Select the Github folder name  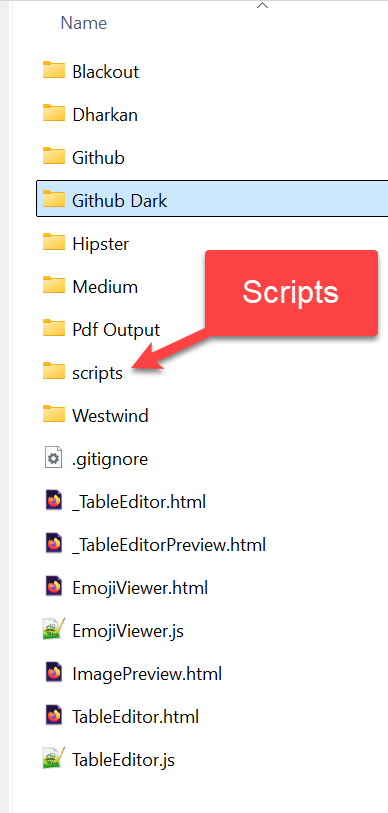(99, 158)
